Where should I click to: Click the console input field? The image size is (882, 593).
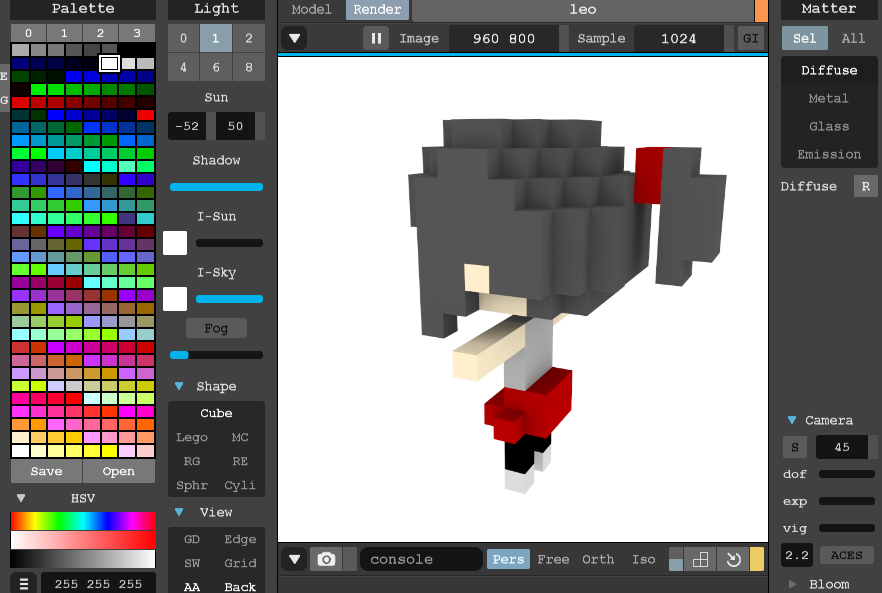(x=421, y=559)
